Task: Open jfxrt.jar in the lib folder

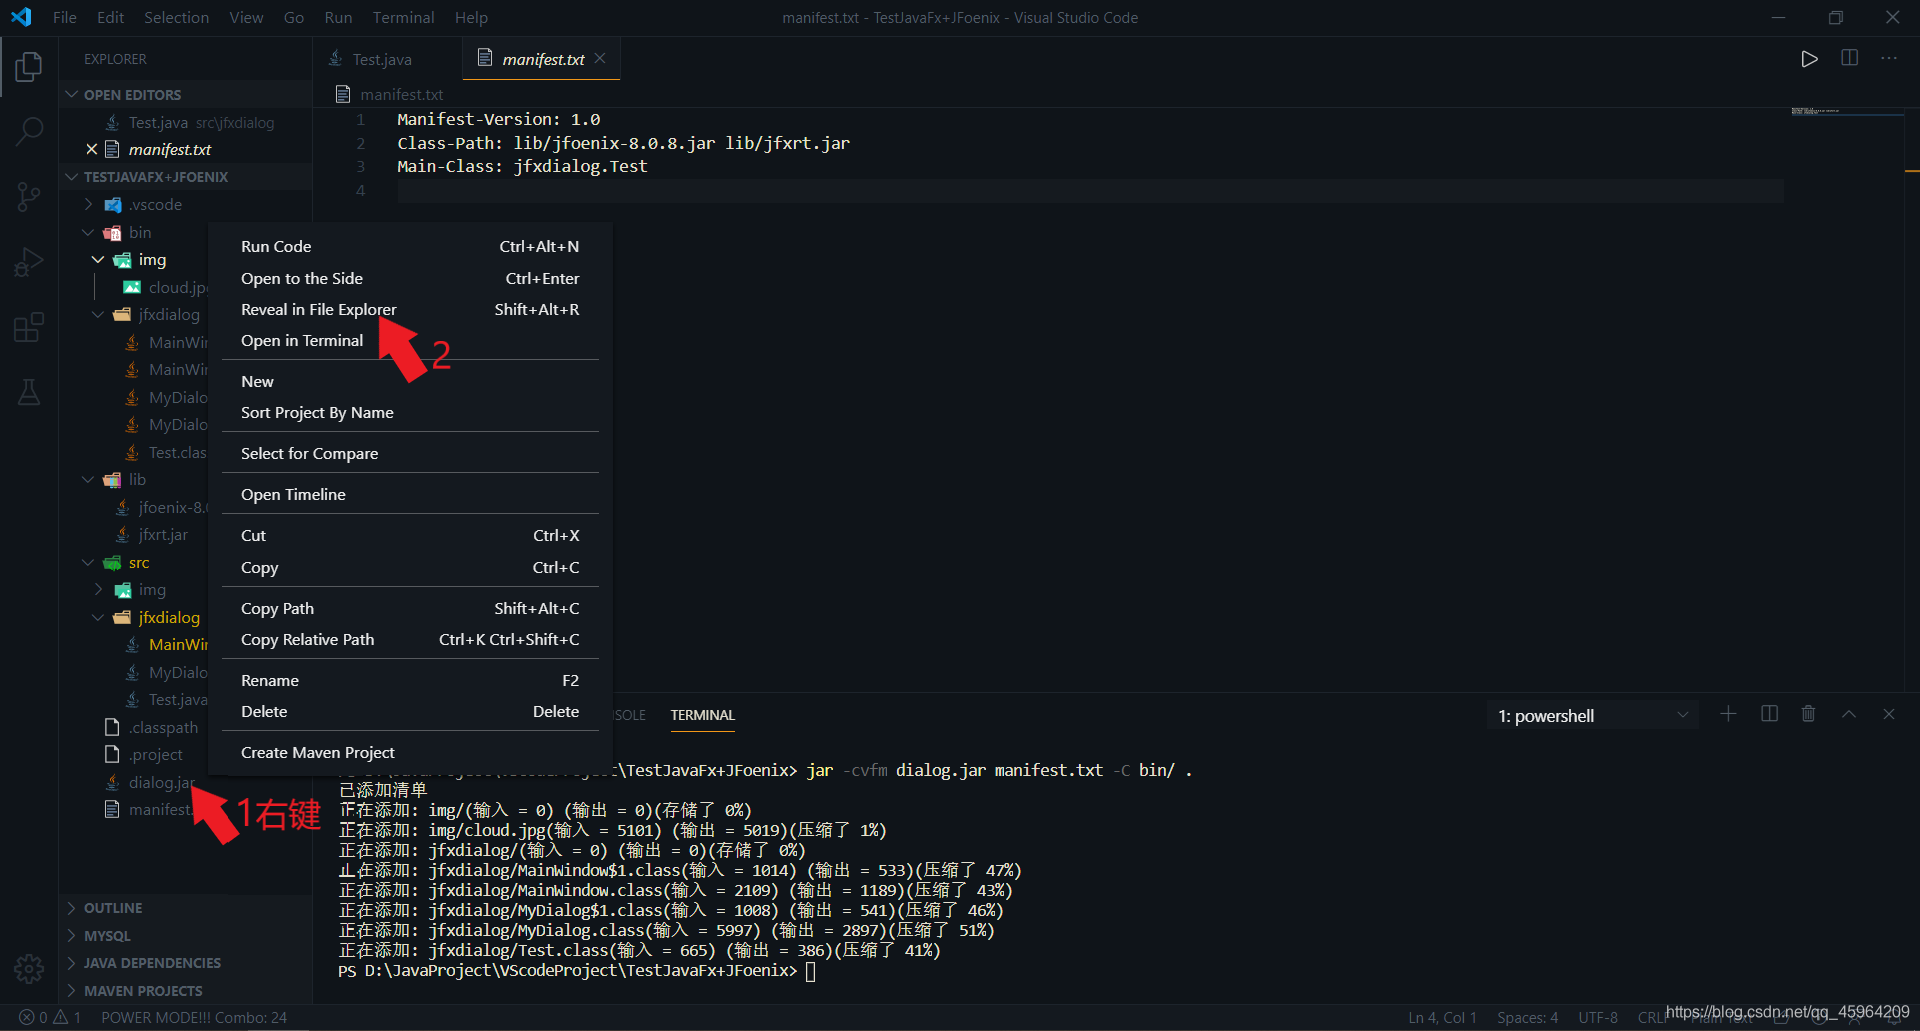Action: click(x=163, y=534)
